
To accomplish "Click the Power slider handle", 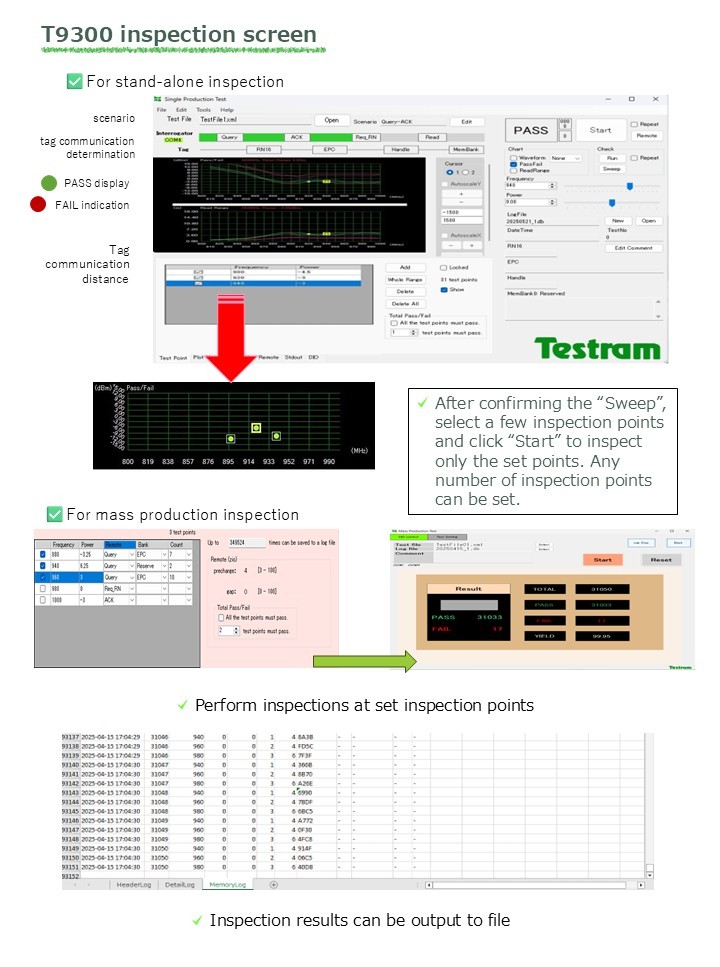I will [x=612, y=203].
